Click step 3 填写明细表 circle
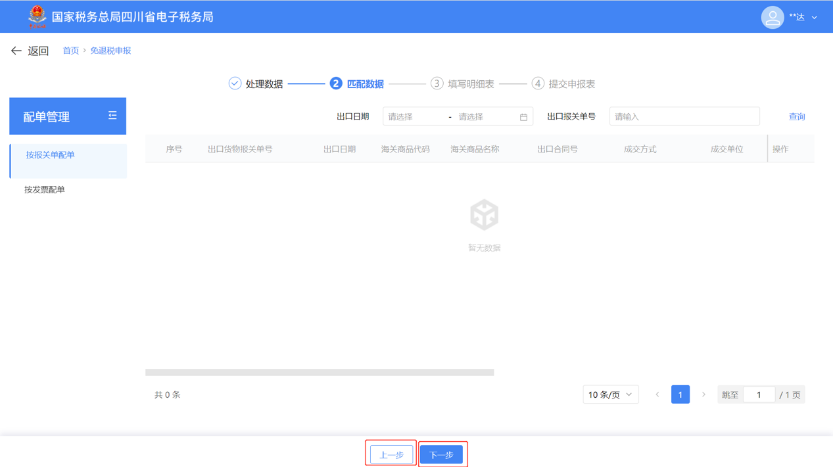Screen dimensions: 833x473 (437, 84)
